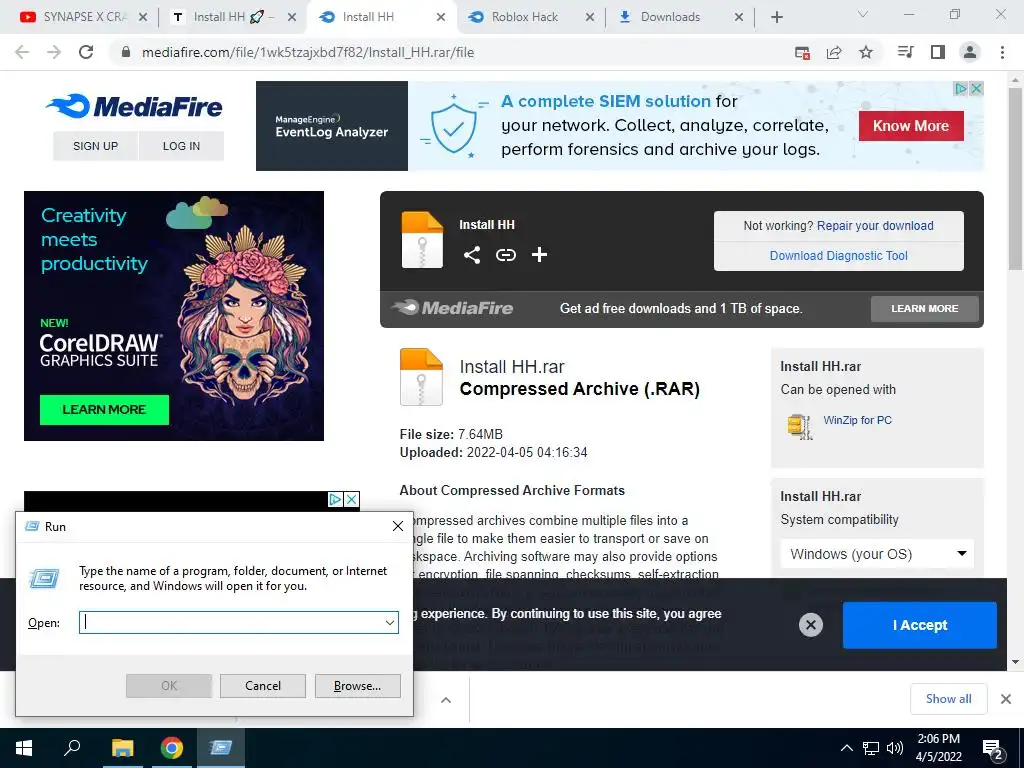Open Windows Start menu
The image size is (1024, 768).
(24, 748)
